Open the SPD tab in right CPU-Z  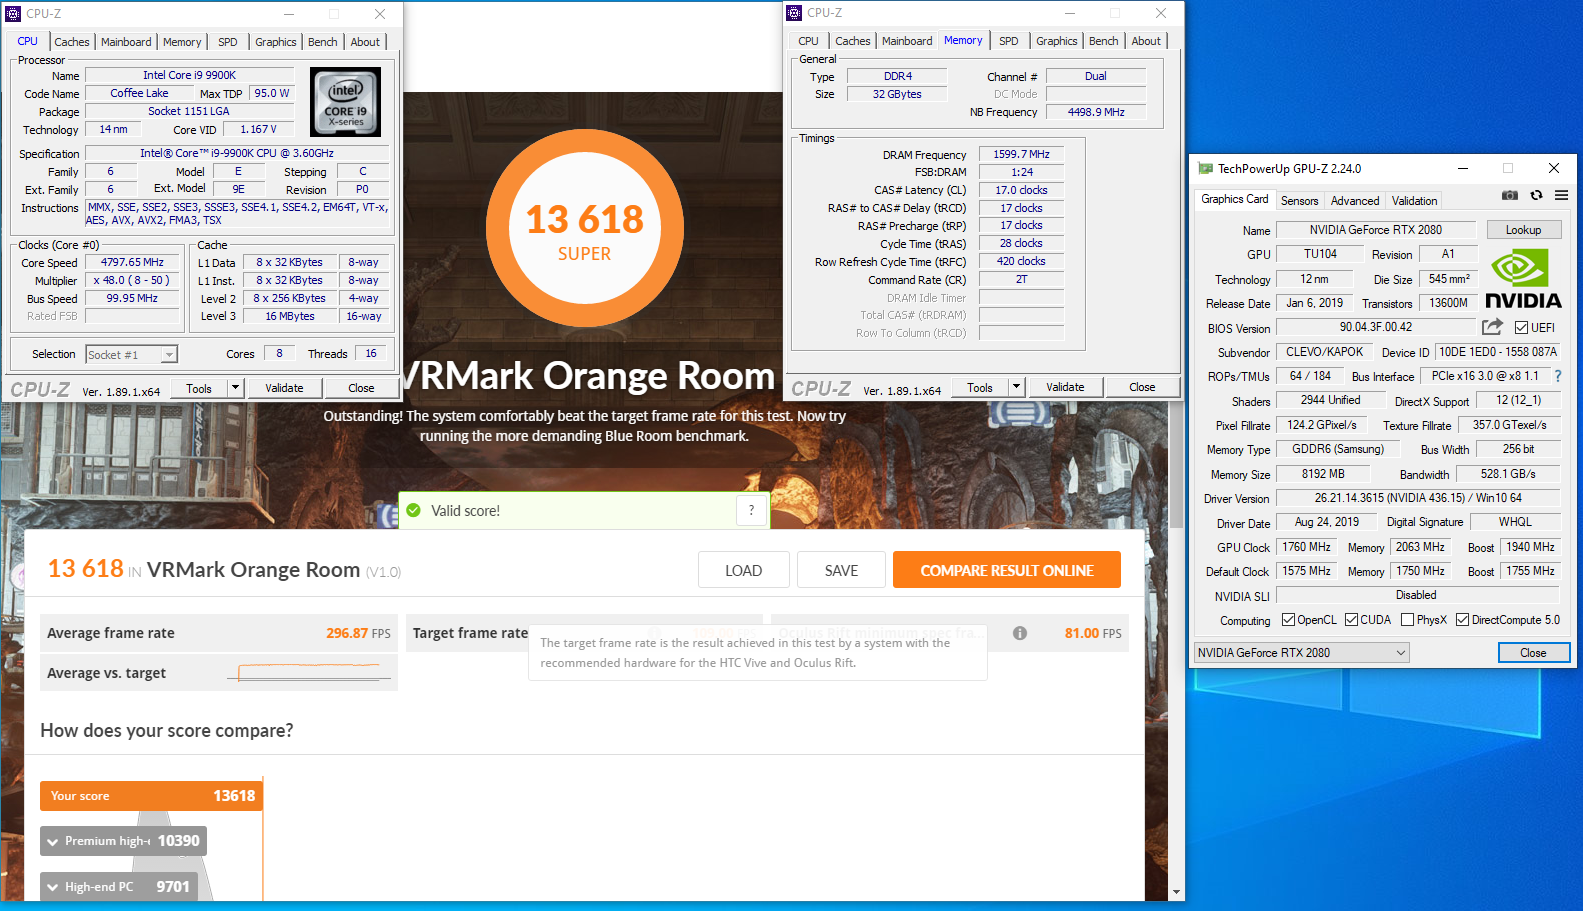(1009, 41)
